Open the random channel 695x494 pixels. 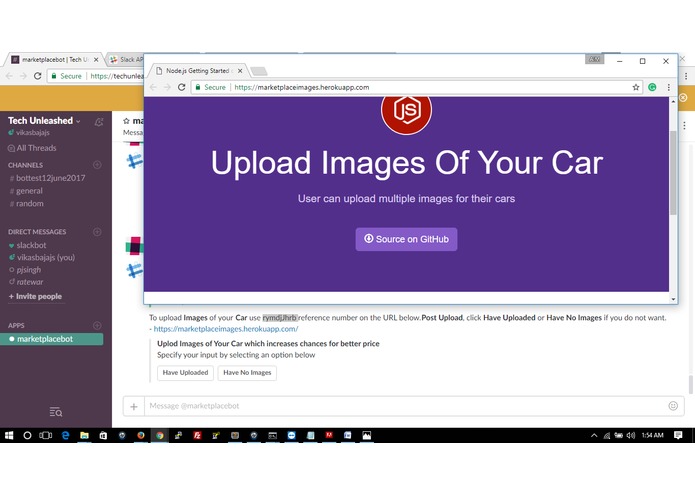click(x=27, y=203)
